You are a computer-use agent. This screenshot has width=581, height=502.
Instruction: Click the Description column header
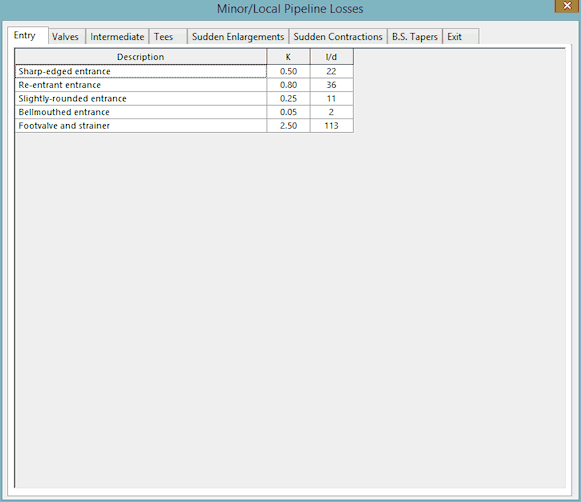pos(140,57)
